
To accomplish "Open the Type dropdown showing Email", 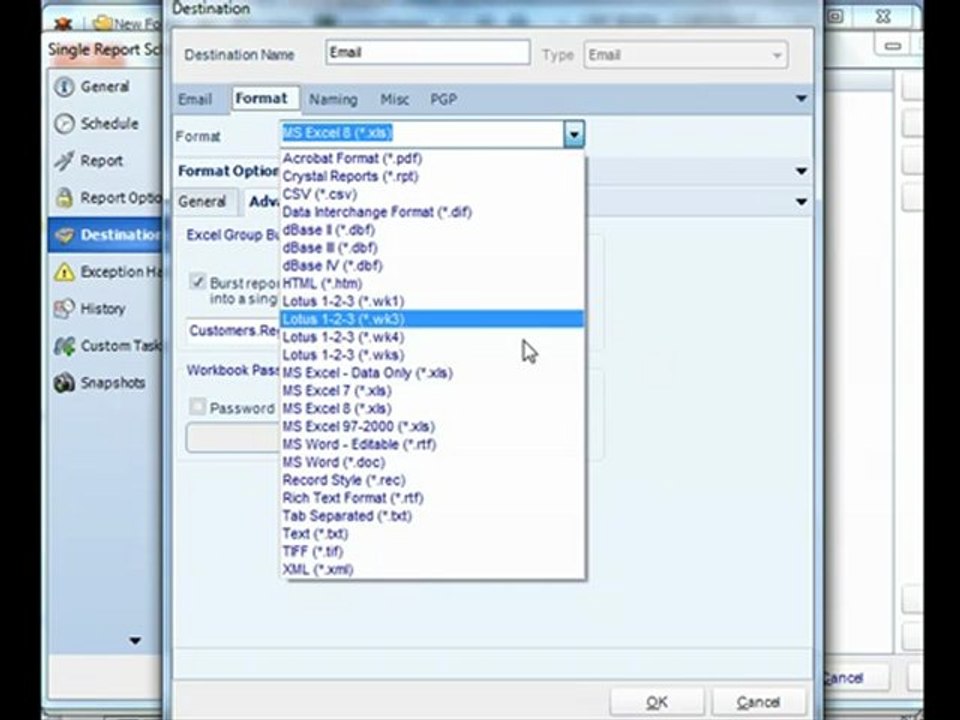I will tap(686, 55).
